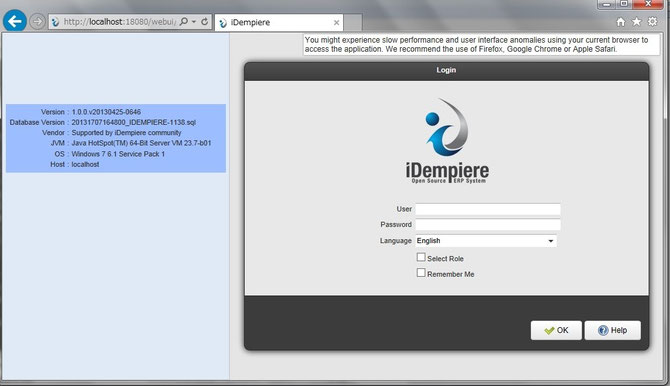
Task: Open browser Tools gear icon
Action: (x=652, y=21)
